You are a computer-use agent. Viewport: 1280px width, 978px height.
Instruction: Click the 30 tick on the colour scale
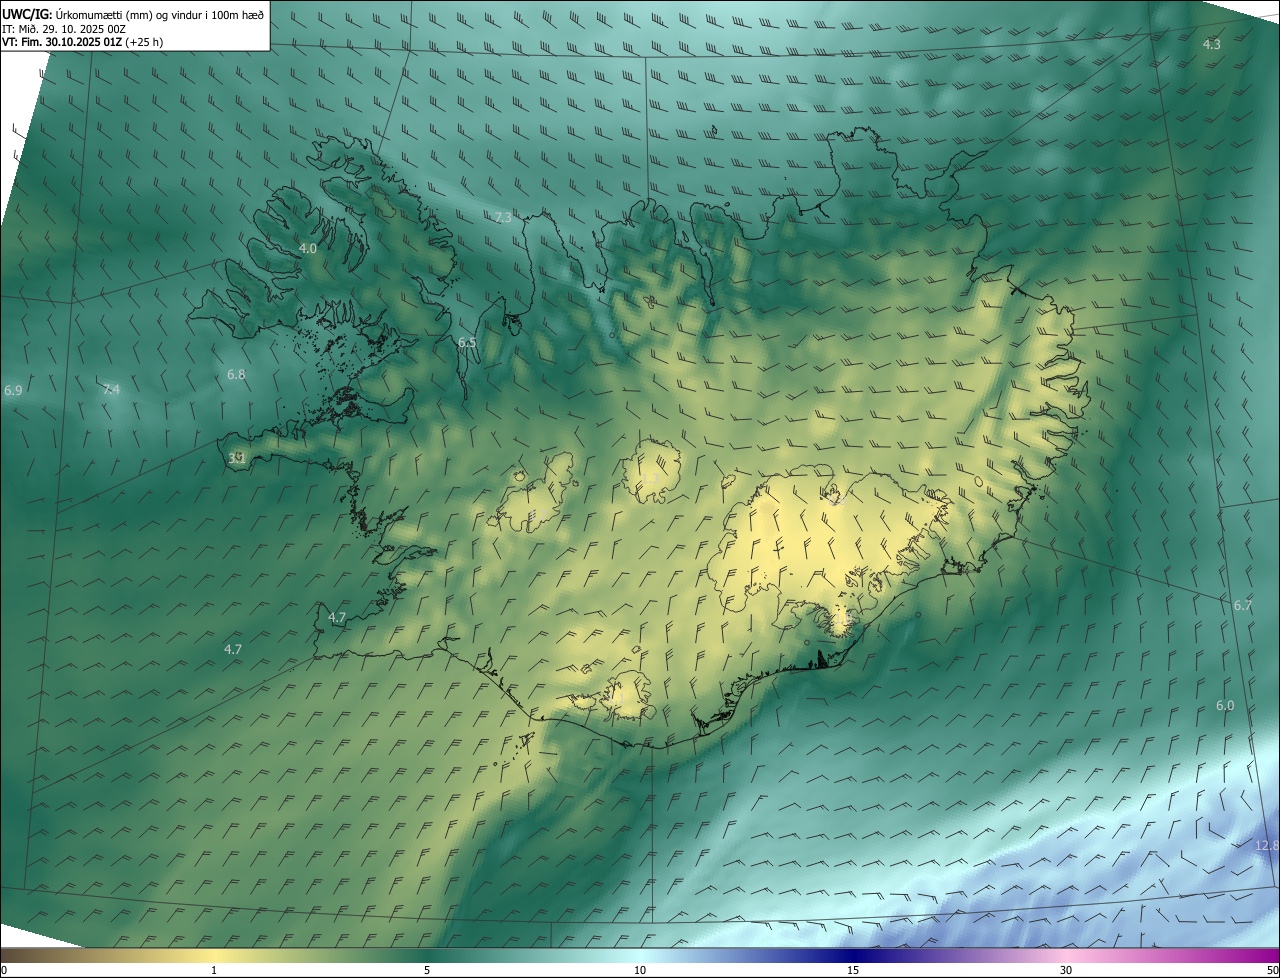1066,970
